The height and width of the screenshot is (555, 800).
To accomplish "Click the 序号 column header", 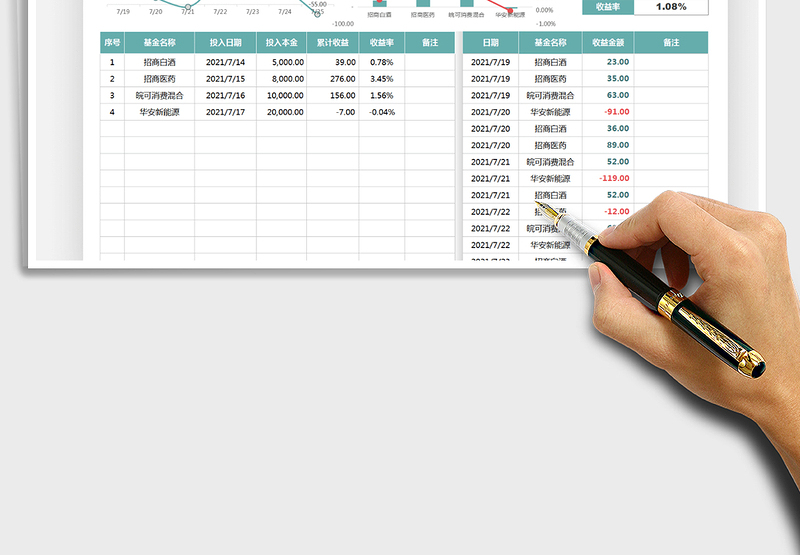I will 112,43.
